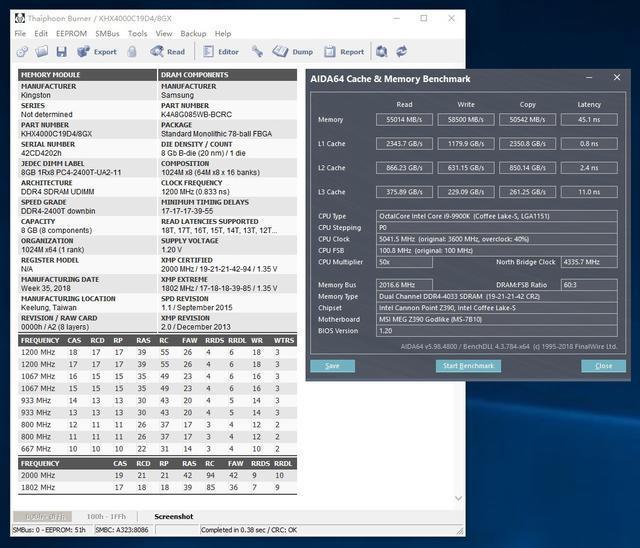
Task: Click Save in AIDA64 benchmark window
Action: tap(332, 366)
